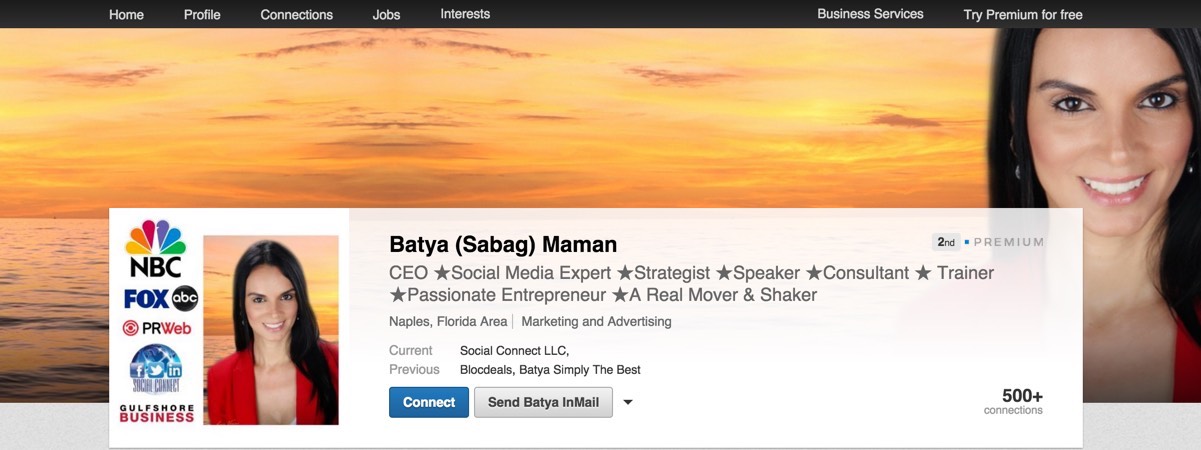Go to Home in the navigation bar
Screen dimensions: 1201x450
point(126,15)
